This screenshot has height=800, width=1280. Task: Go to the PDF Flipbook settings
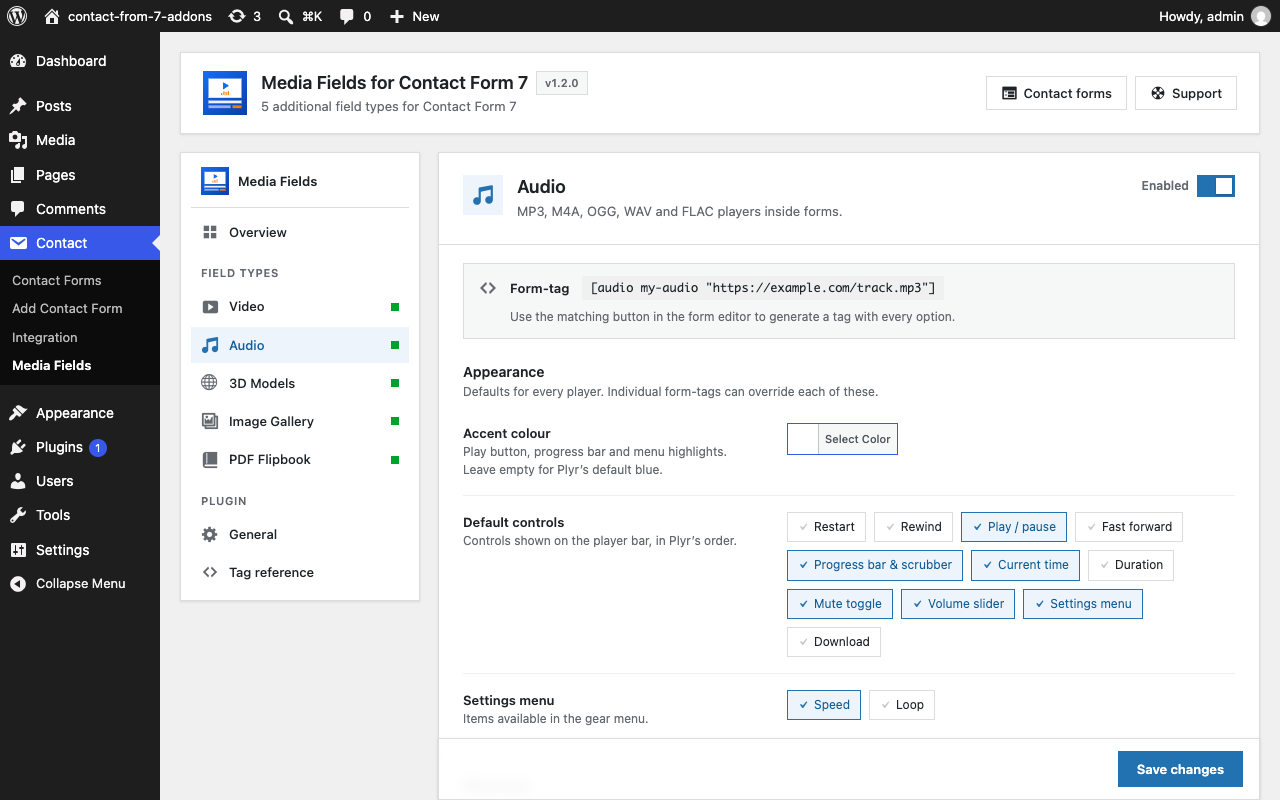(x=300, y=459)
